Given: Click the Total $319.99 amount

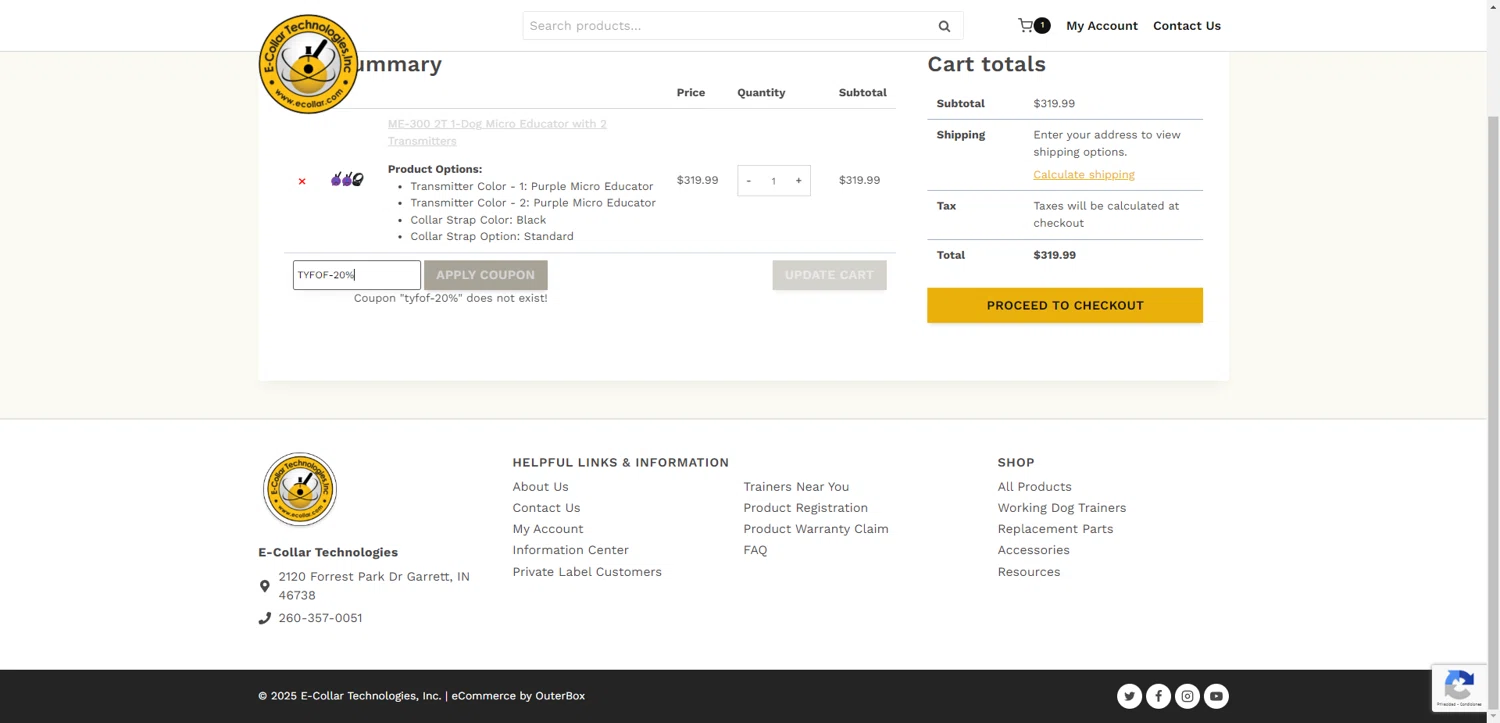Looking at the screenshot, I should [1054, 255].
